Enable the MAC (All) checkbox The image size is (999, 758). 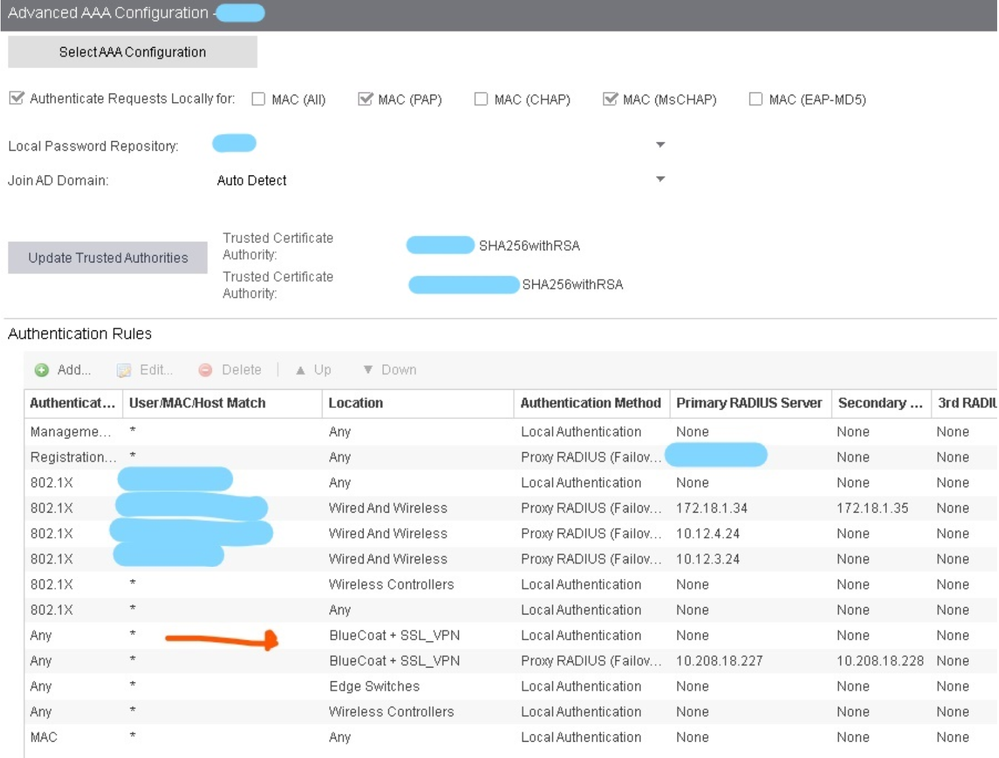coord(259,100)
